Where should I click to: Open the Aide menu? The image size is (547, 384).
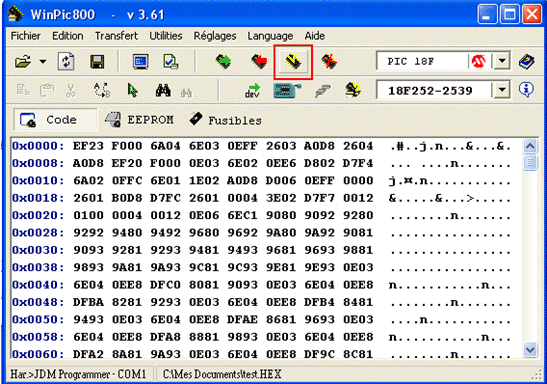315,36
